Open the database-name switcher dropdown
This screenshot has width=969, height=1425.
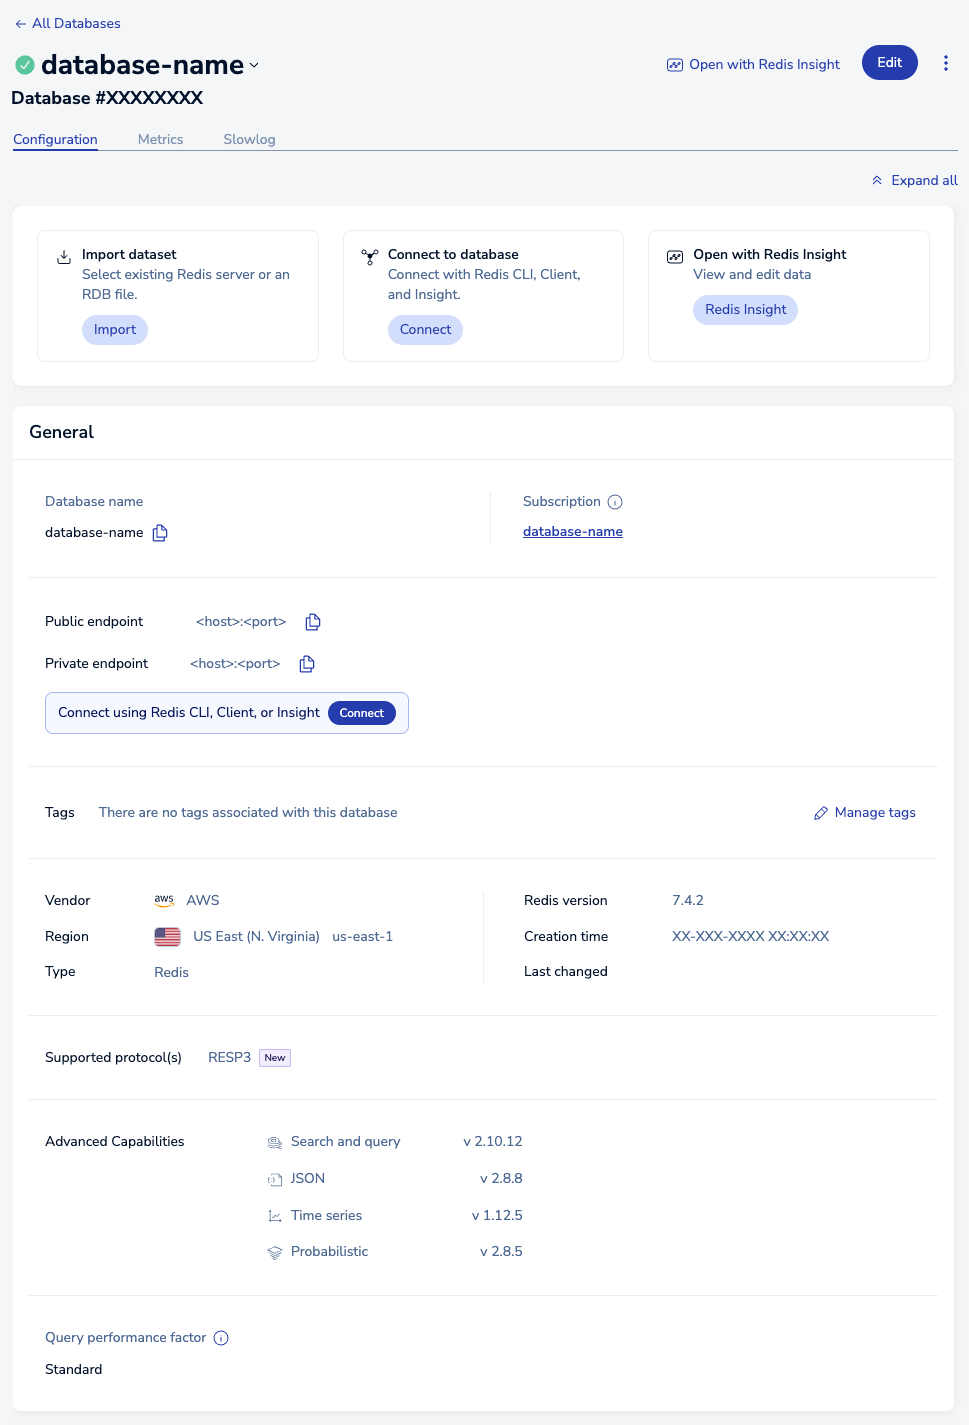[x=254, y=65]
